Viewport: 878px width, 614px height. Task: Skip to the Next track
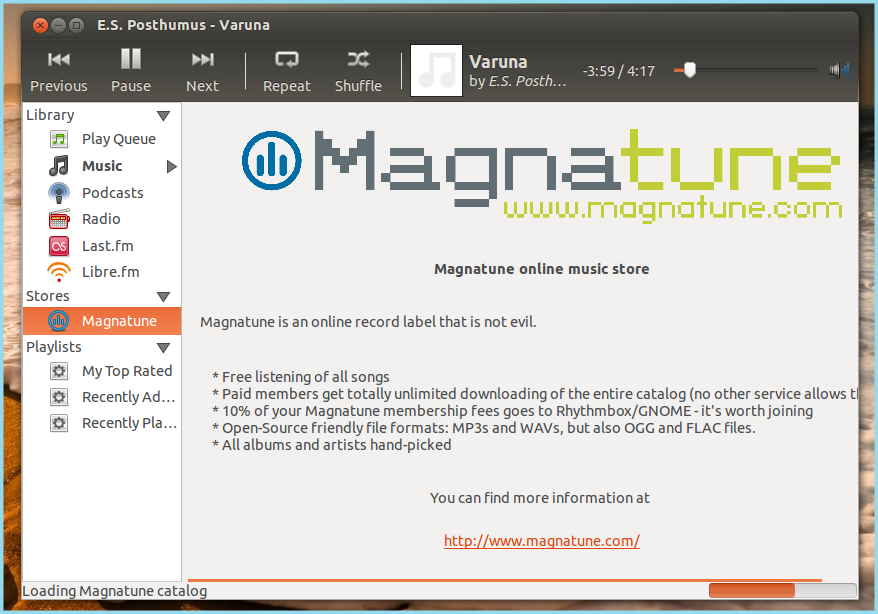tap(202, 71)
